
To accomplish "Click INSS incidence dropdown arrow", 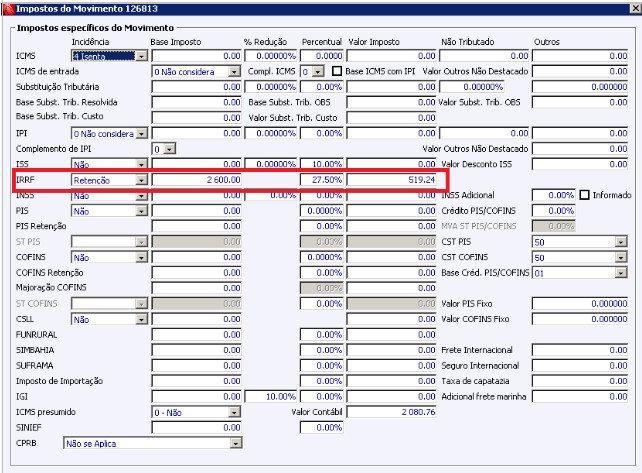I will [x=142, y=196].
